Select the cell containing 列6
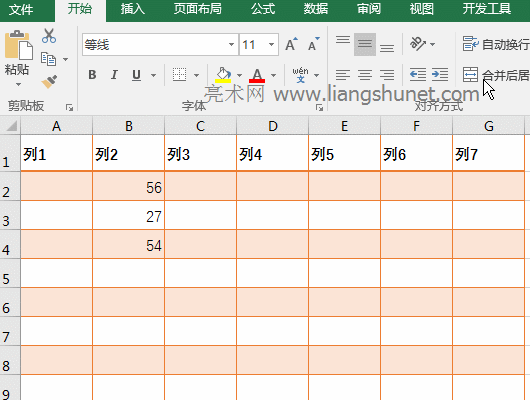This screenshot has width=530, height=400. point(416,153)
